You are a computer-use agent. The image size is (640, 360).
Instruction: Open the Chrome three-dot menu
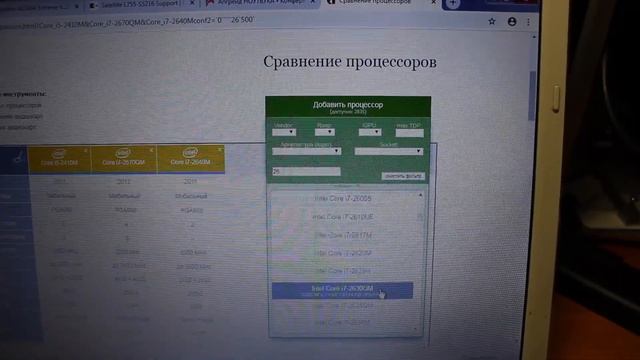(x=528, y=22)
